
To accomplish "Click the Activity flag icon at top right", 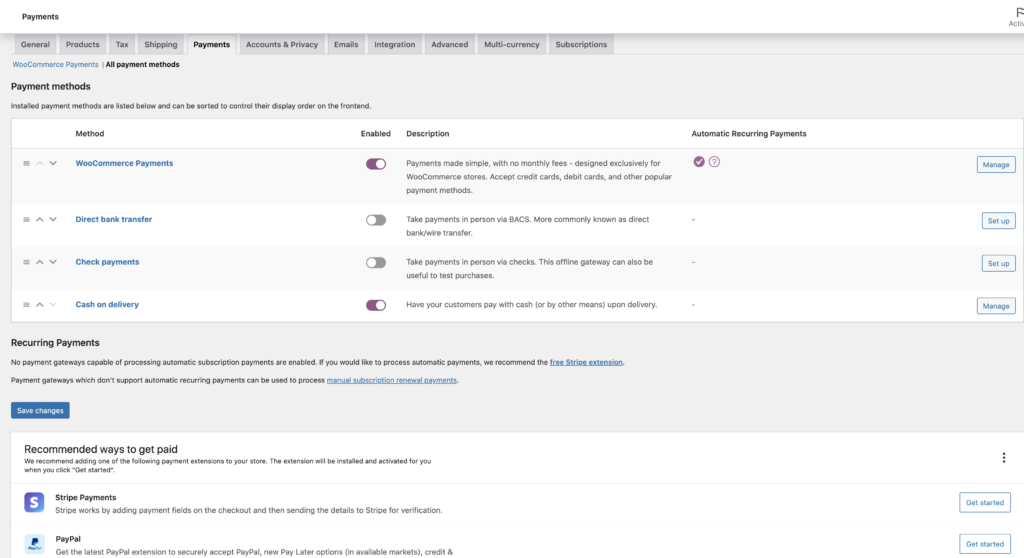I will coord(1018,12).
